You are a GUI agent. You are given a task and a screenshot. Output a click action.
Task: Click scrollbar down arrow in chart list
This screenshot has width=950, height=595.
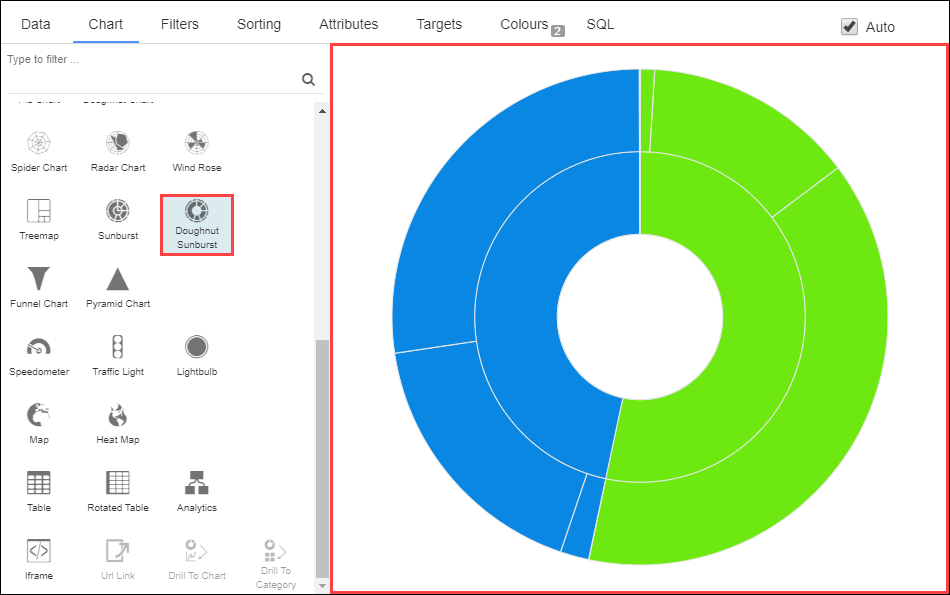[321, 584]
